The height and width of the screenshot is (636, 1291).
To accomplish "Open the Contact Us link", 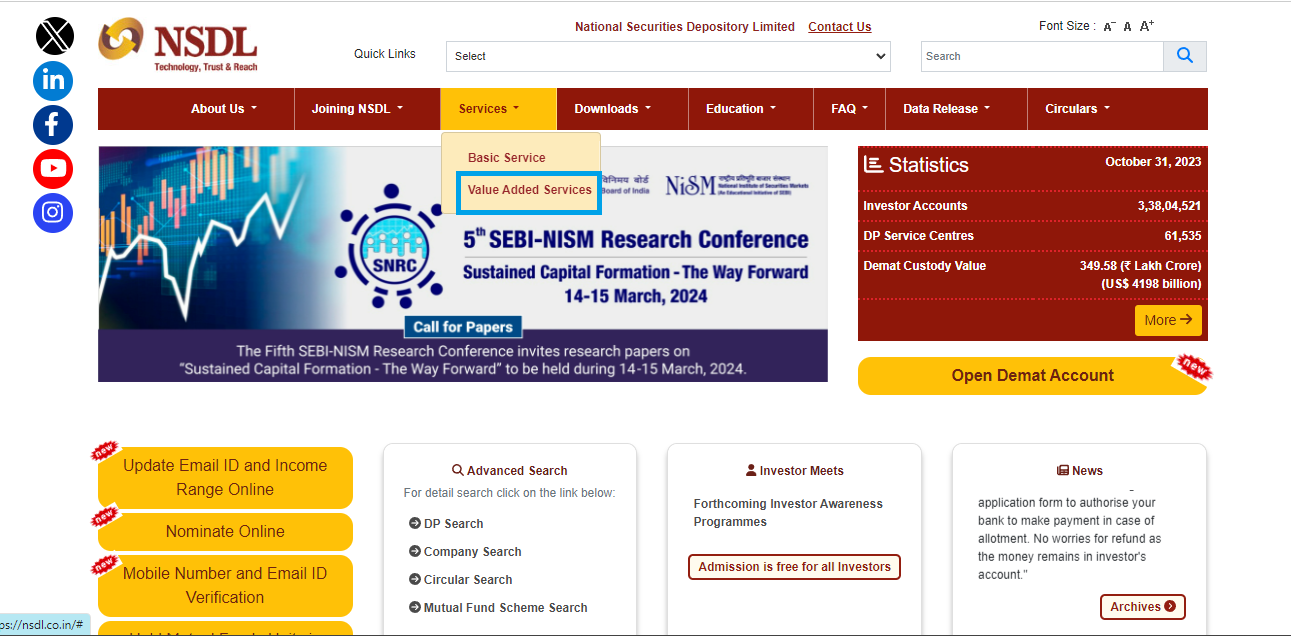I will [839, 27].
